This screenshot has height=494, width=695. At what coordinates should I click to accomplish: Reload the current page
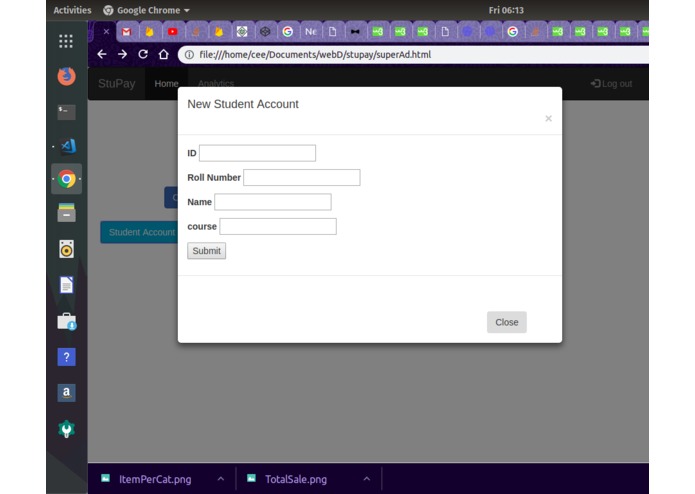143,54
